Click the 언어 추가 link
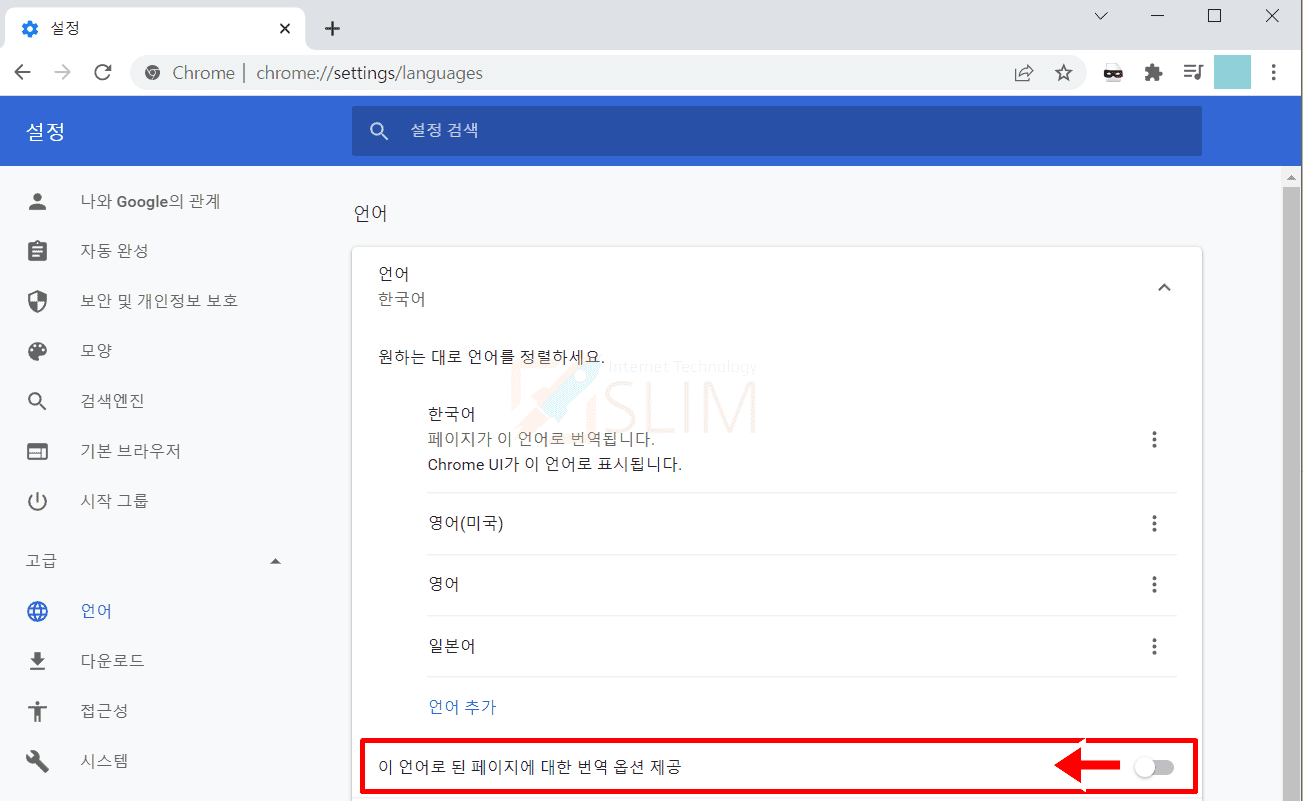Screen dimensions: 1303x801 (x=462, y=707)
